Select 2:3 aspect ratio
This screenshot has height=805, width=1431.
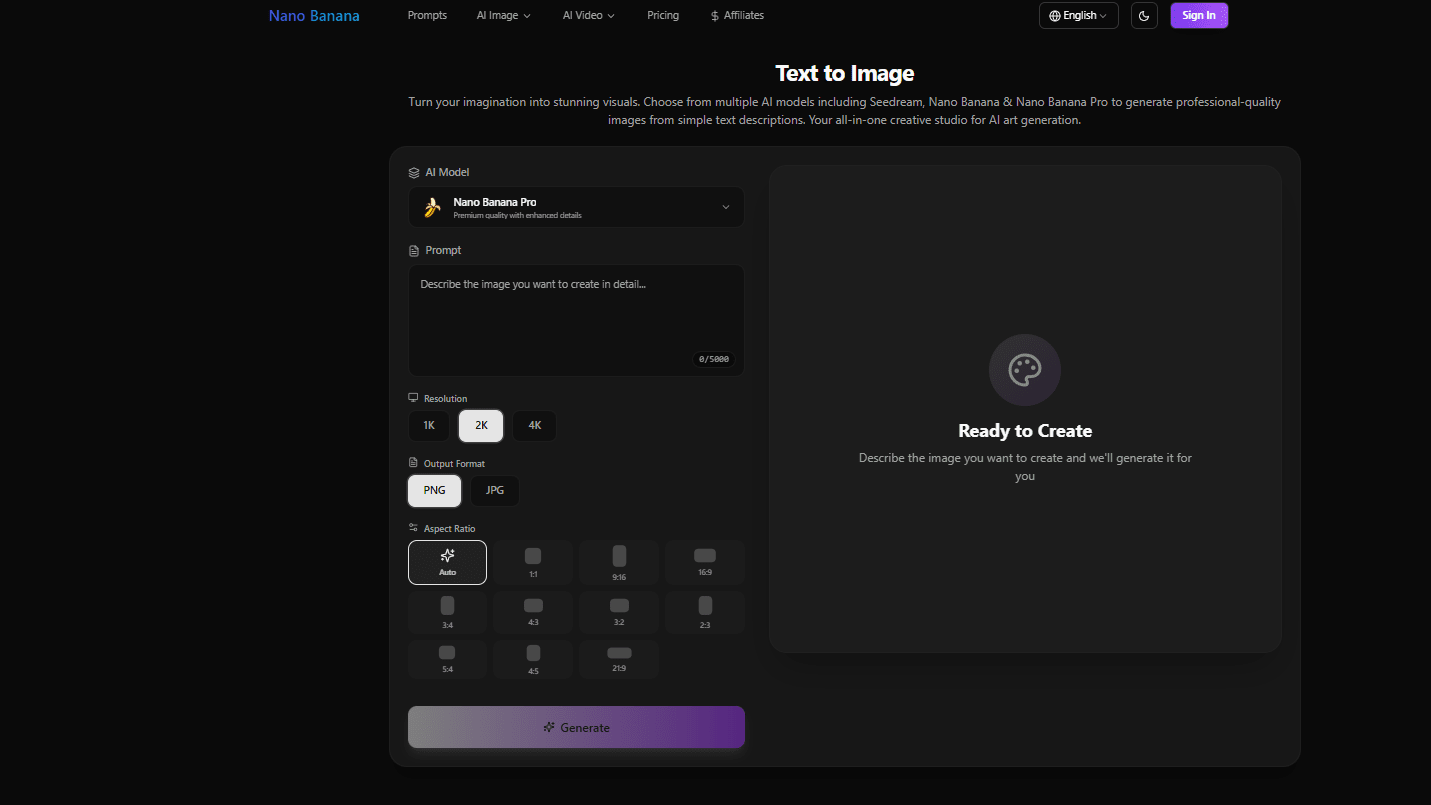tap(705, 612)
